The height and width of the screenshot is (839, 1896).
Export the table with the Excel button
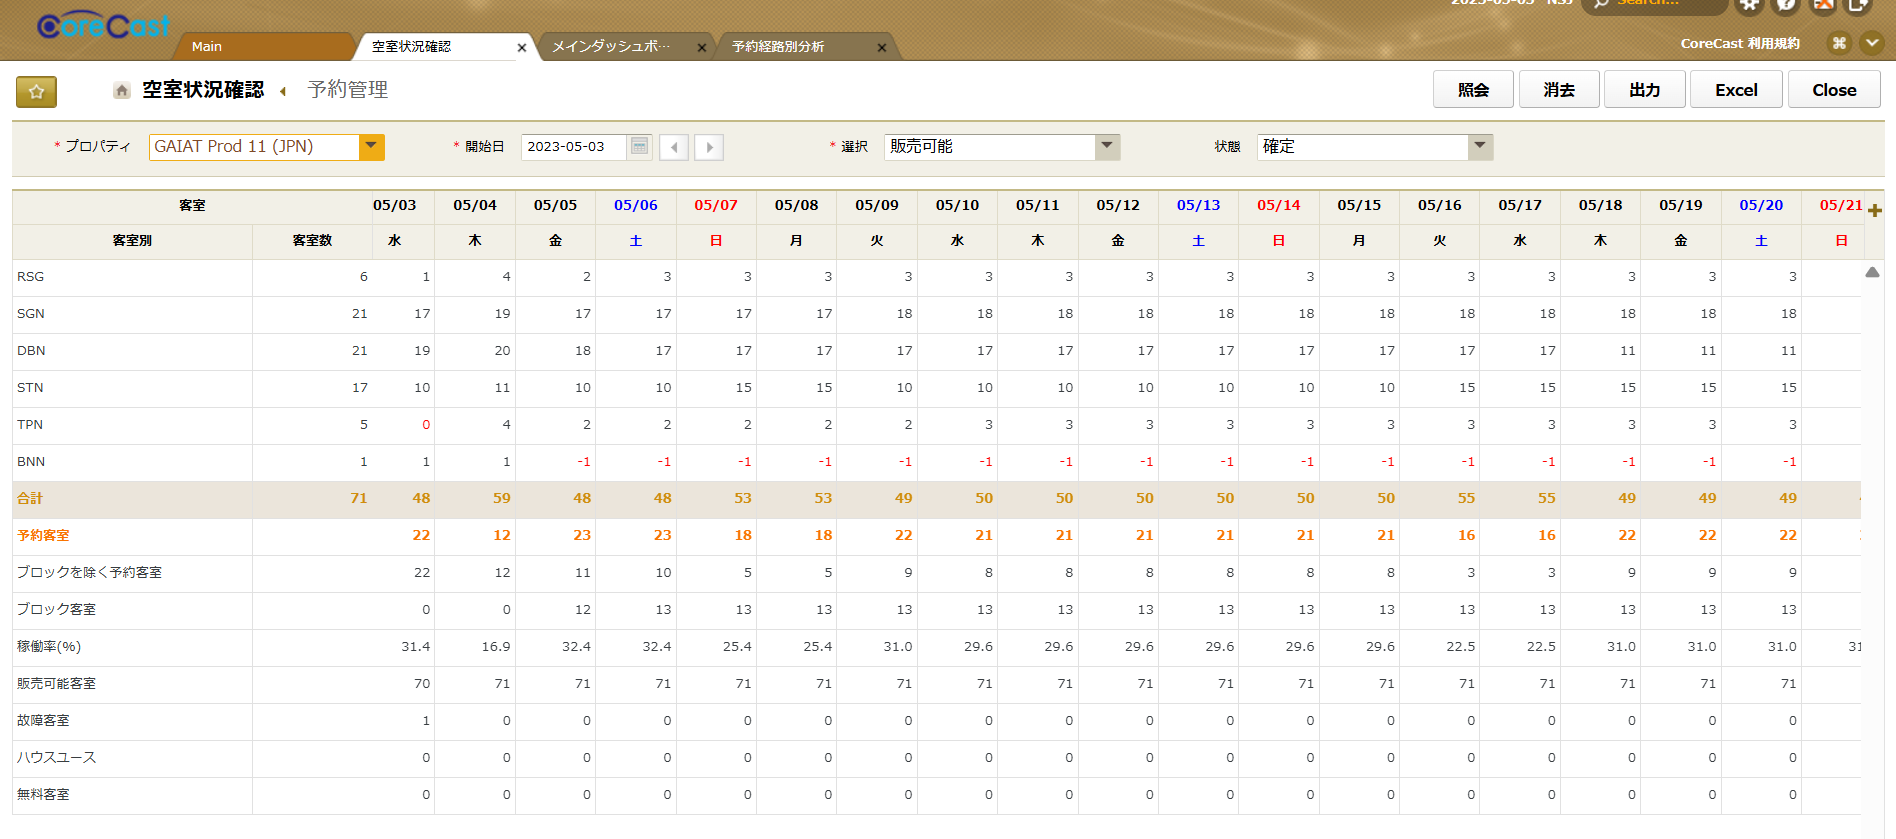point(1735,90)
